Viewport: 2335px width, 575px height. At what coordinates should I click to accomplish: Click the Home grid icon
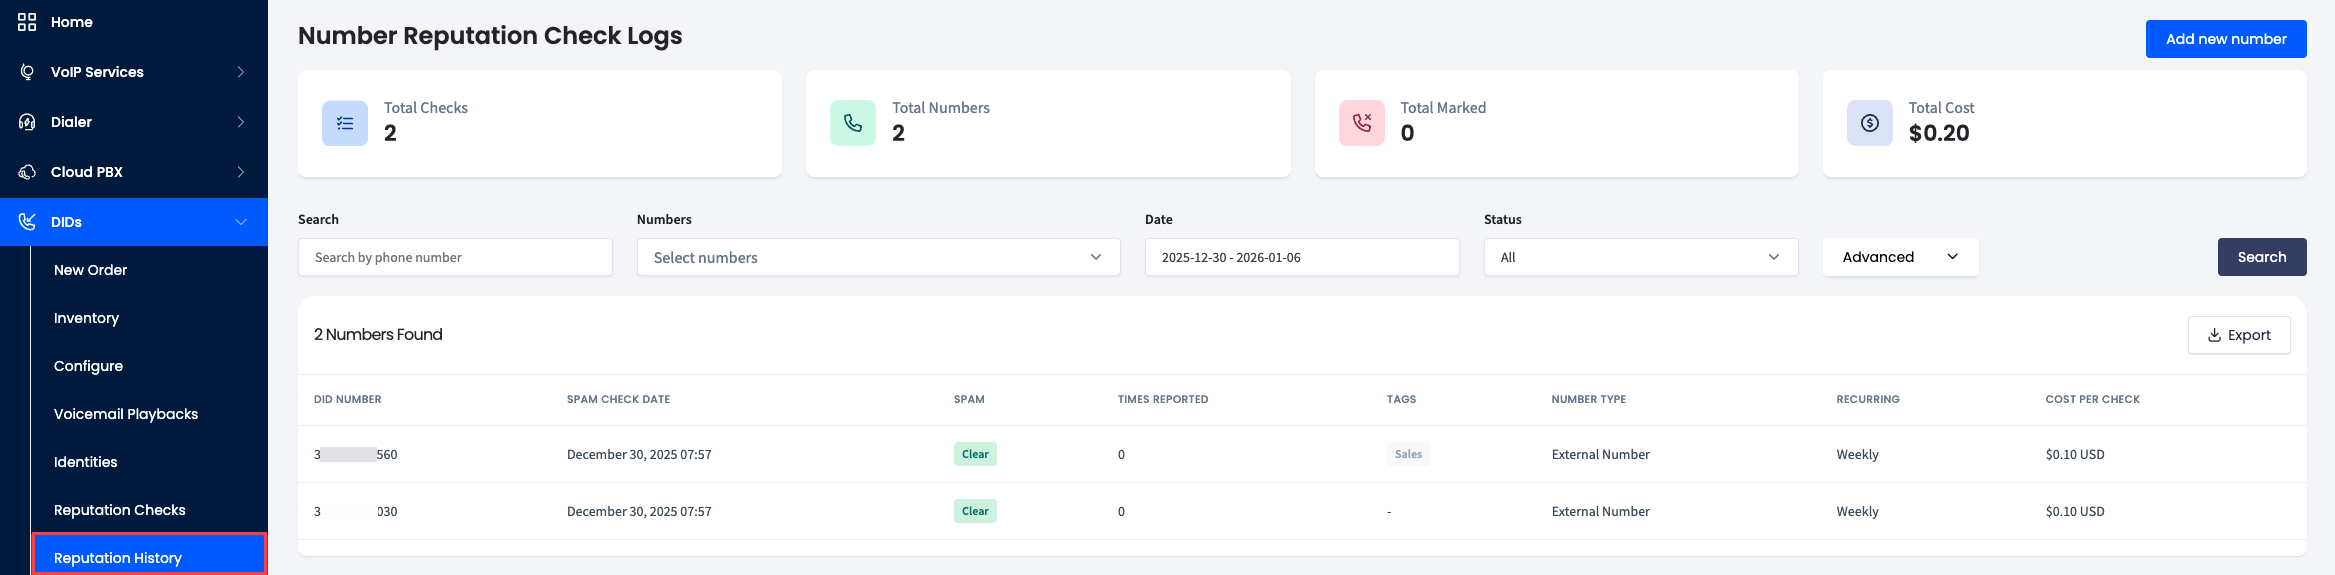[x=27, y=22]
